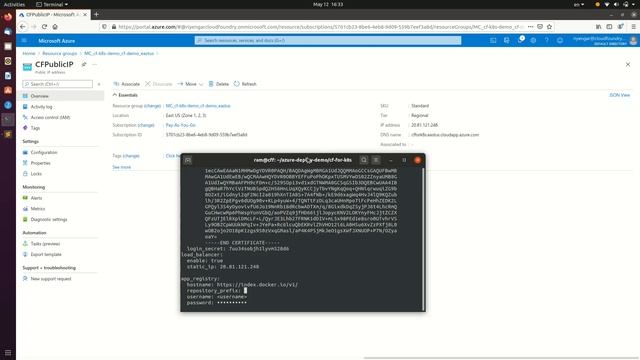Image resolution: width=640 pixels, height=360 pixels.
Task: Click Resource groups breadcrumb
Action: (60, 53)
